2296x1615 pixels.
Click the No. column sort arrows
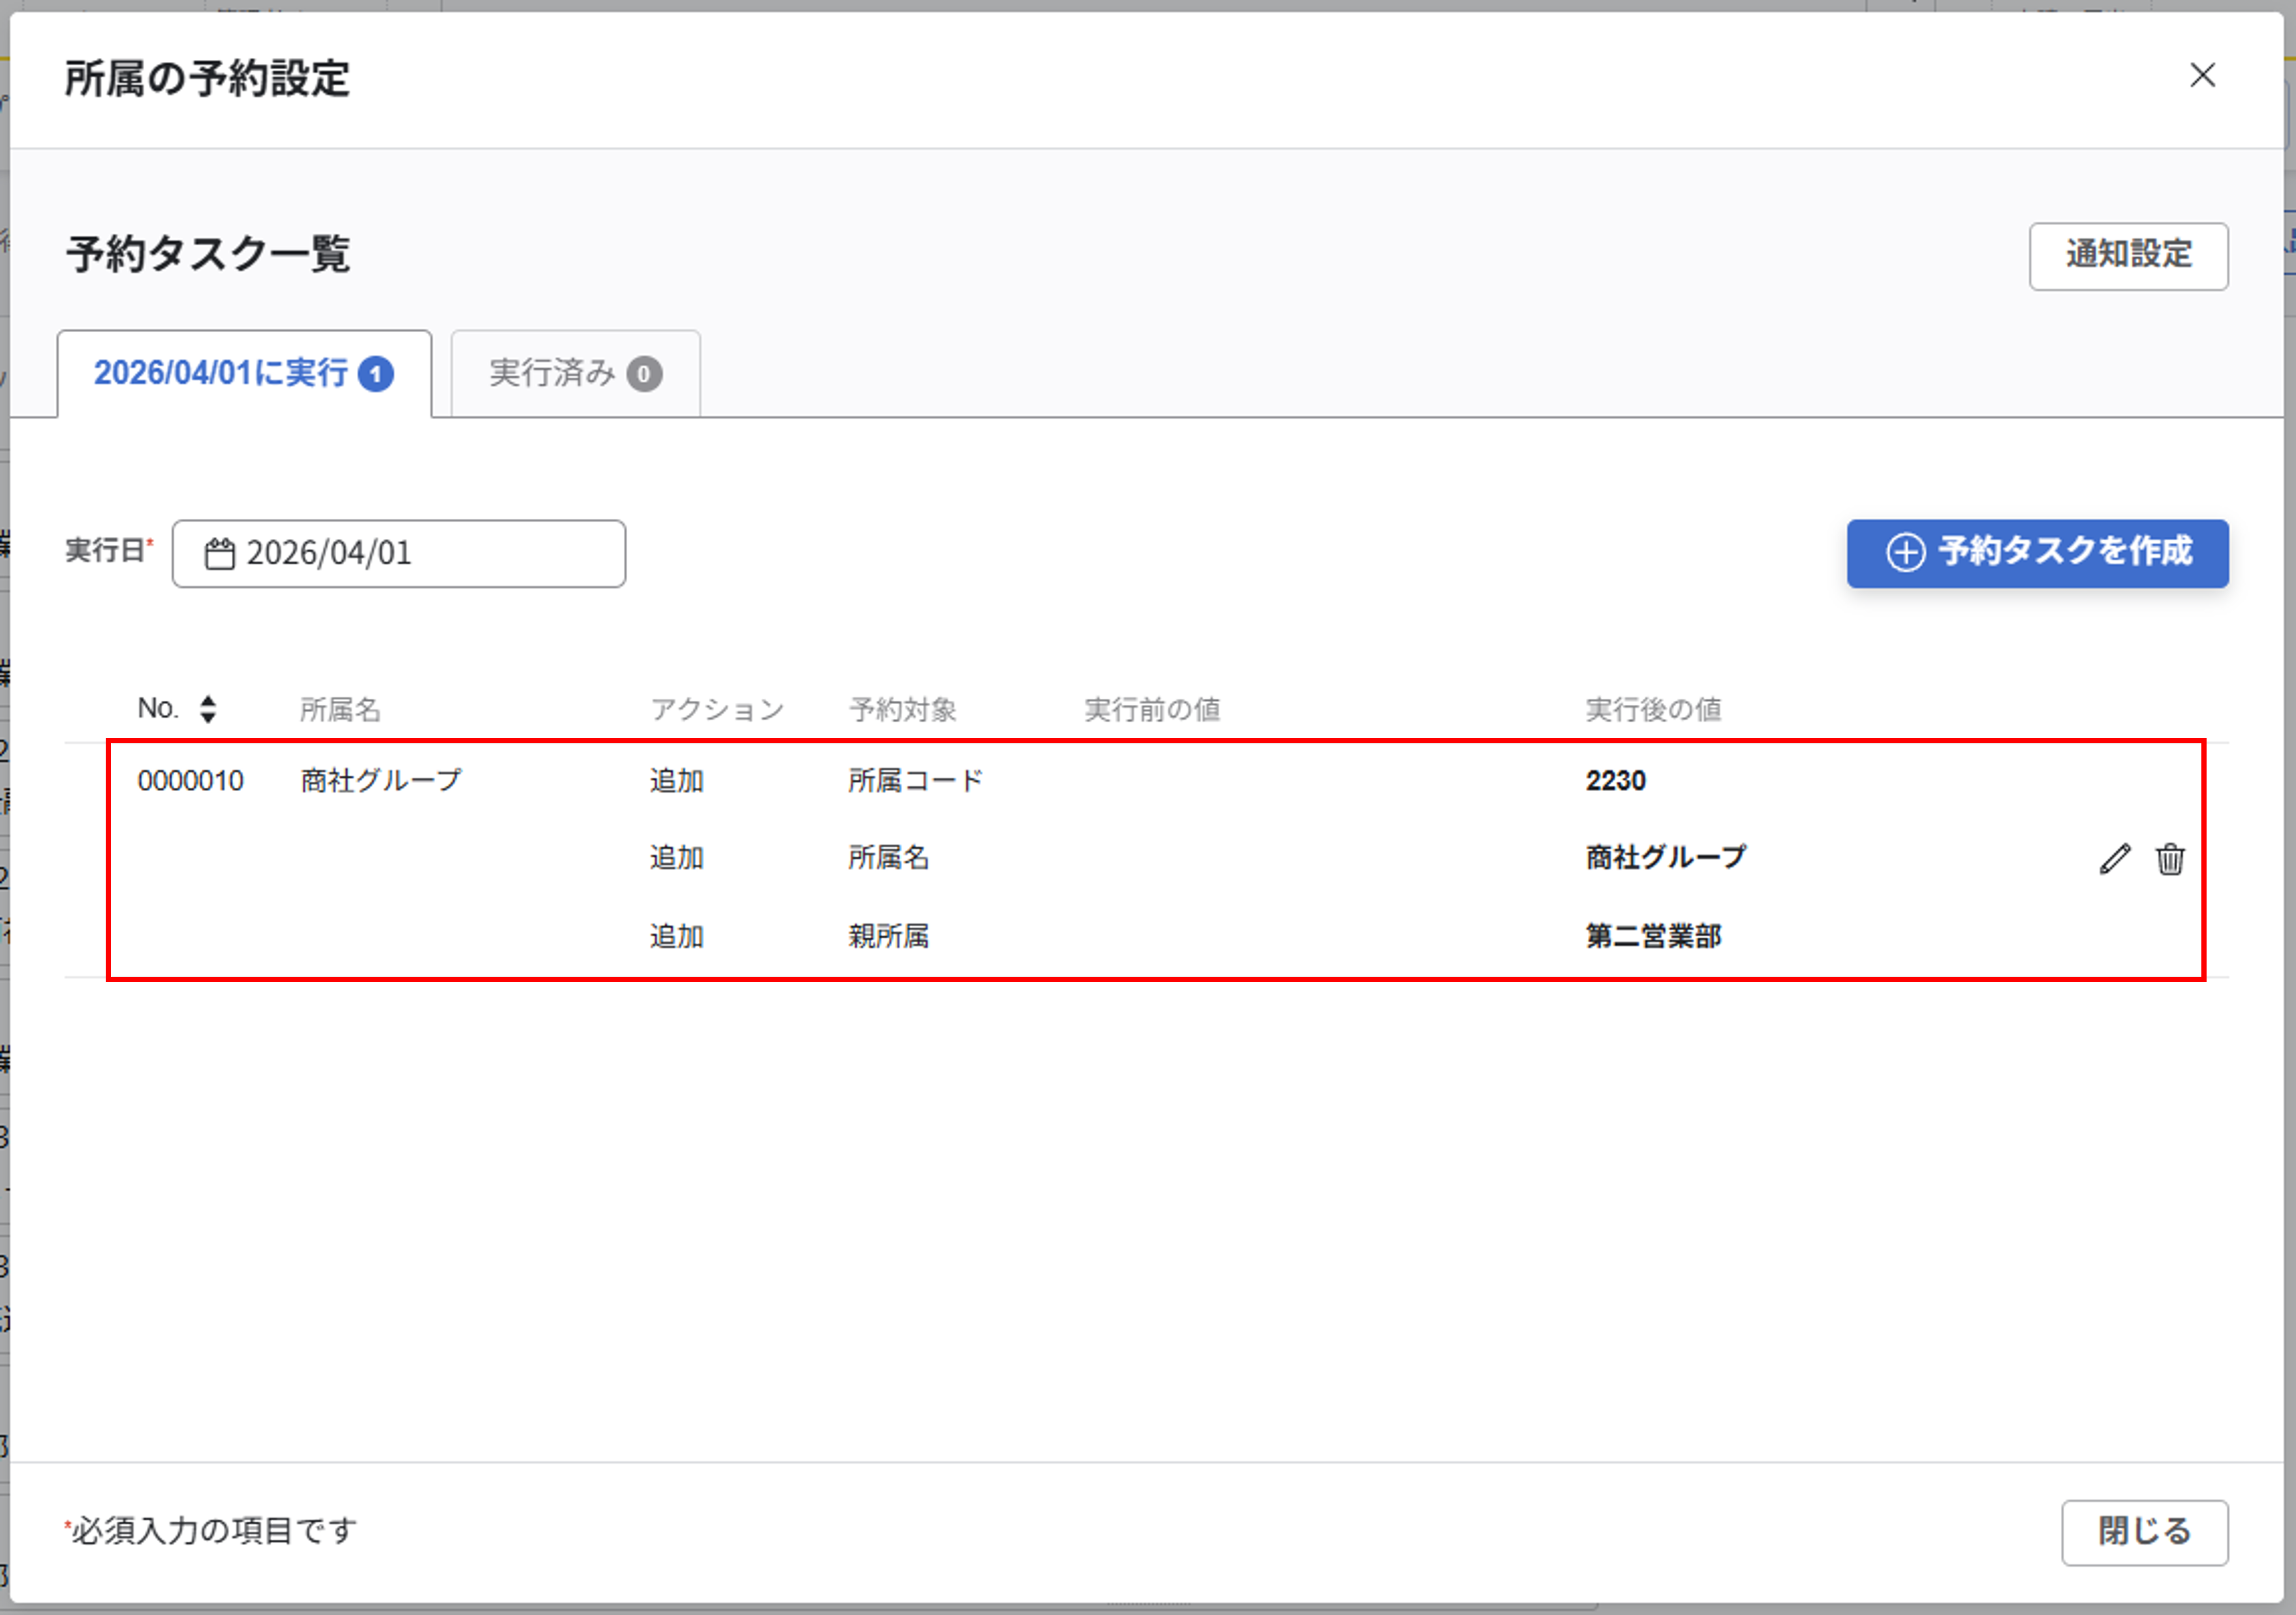coord(208,709)
